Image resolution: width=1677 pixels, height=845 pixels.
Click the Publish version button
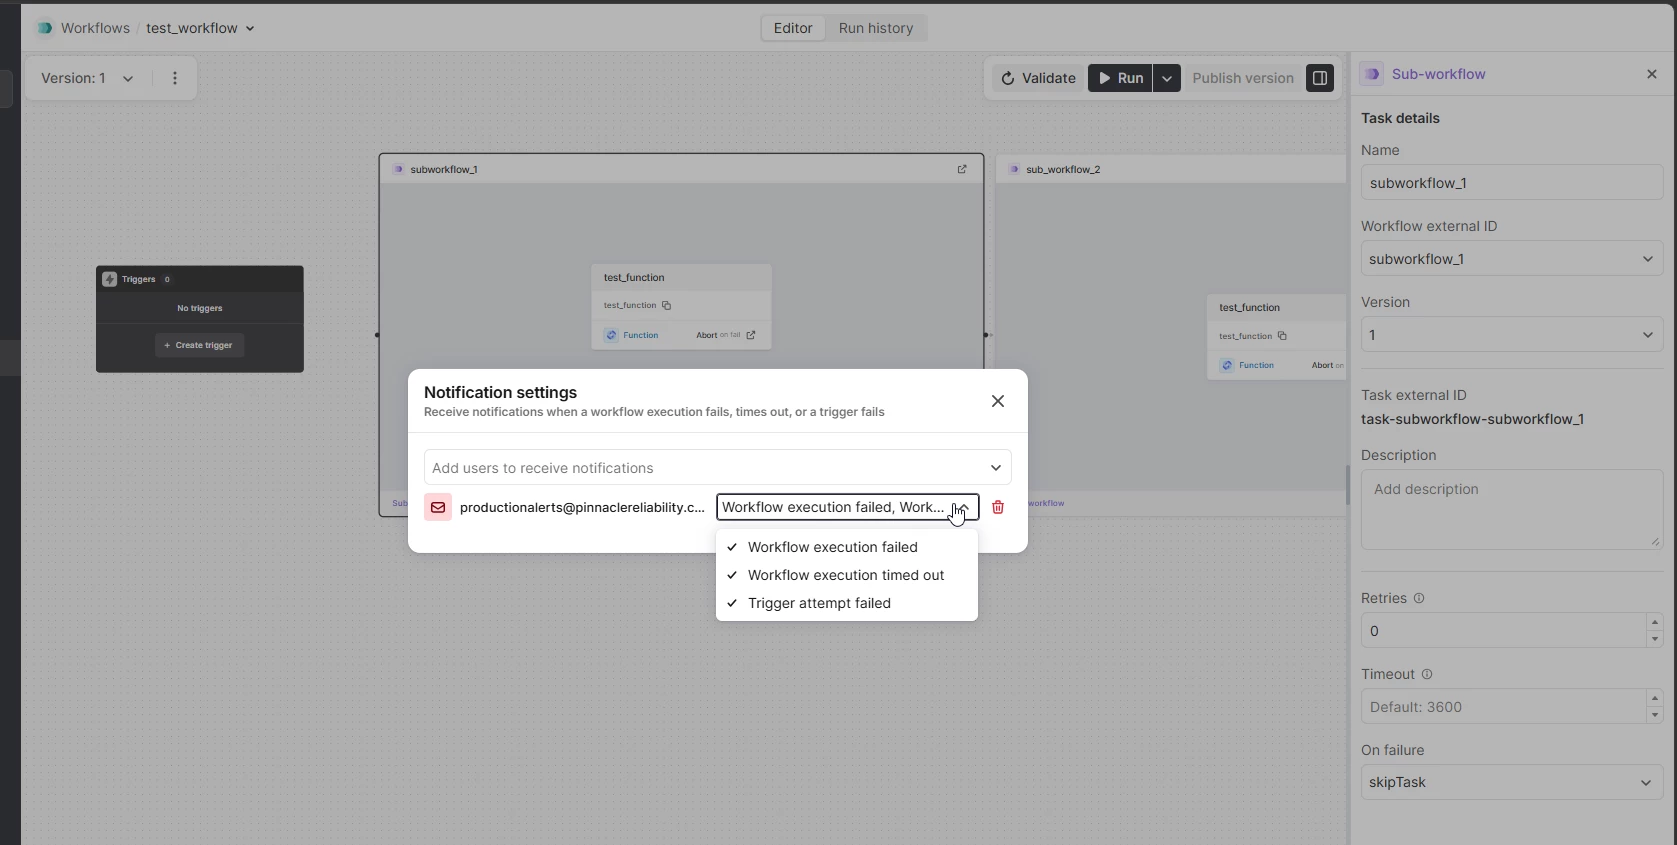tap(1243, 78)
